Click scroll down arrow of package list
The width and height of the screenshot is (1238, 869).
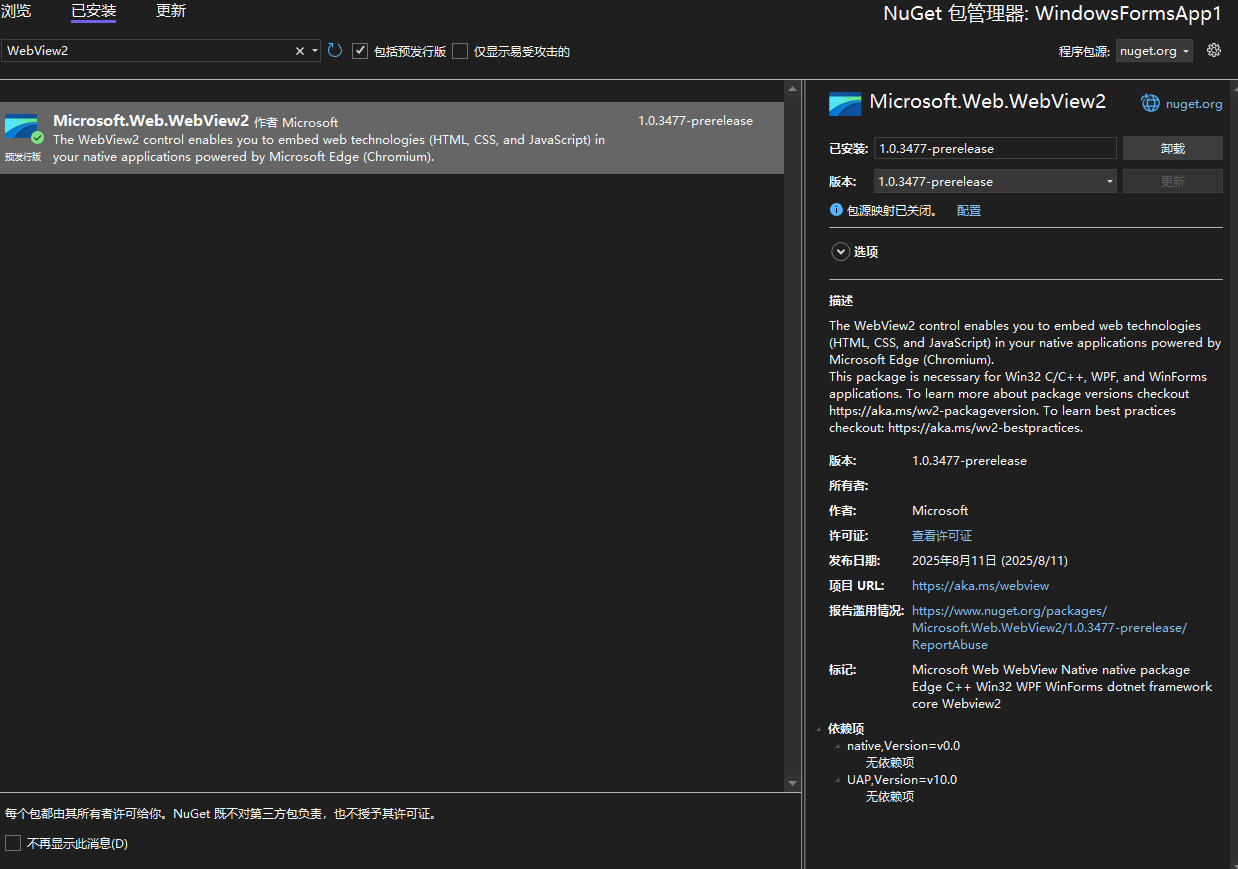(x=792, y=783)
